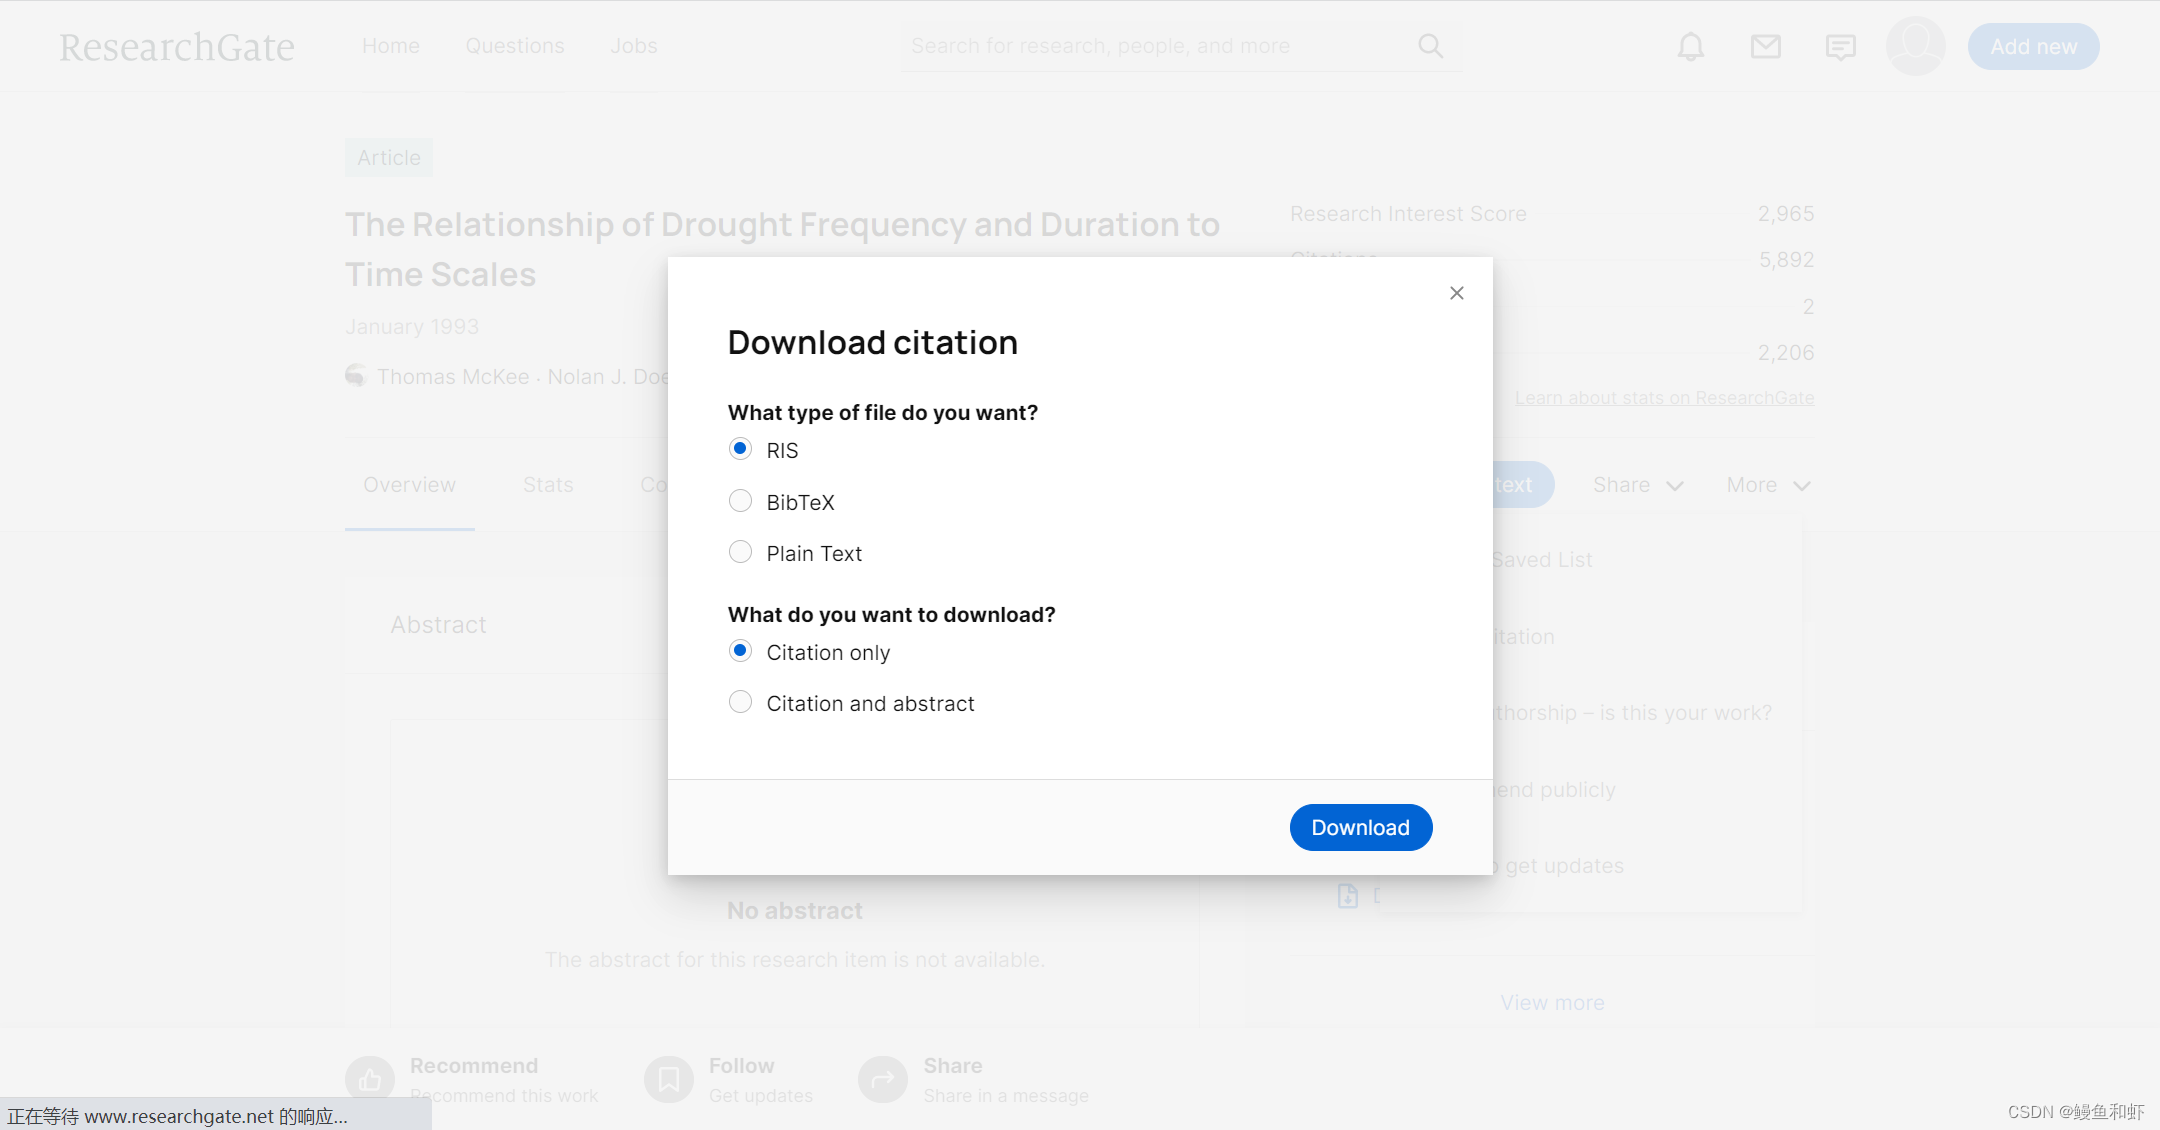The height and width of the screenshot is (1130, 2160).
Task: Open the notifications bell icon
Action: [1690, 46]
